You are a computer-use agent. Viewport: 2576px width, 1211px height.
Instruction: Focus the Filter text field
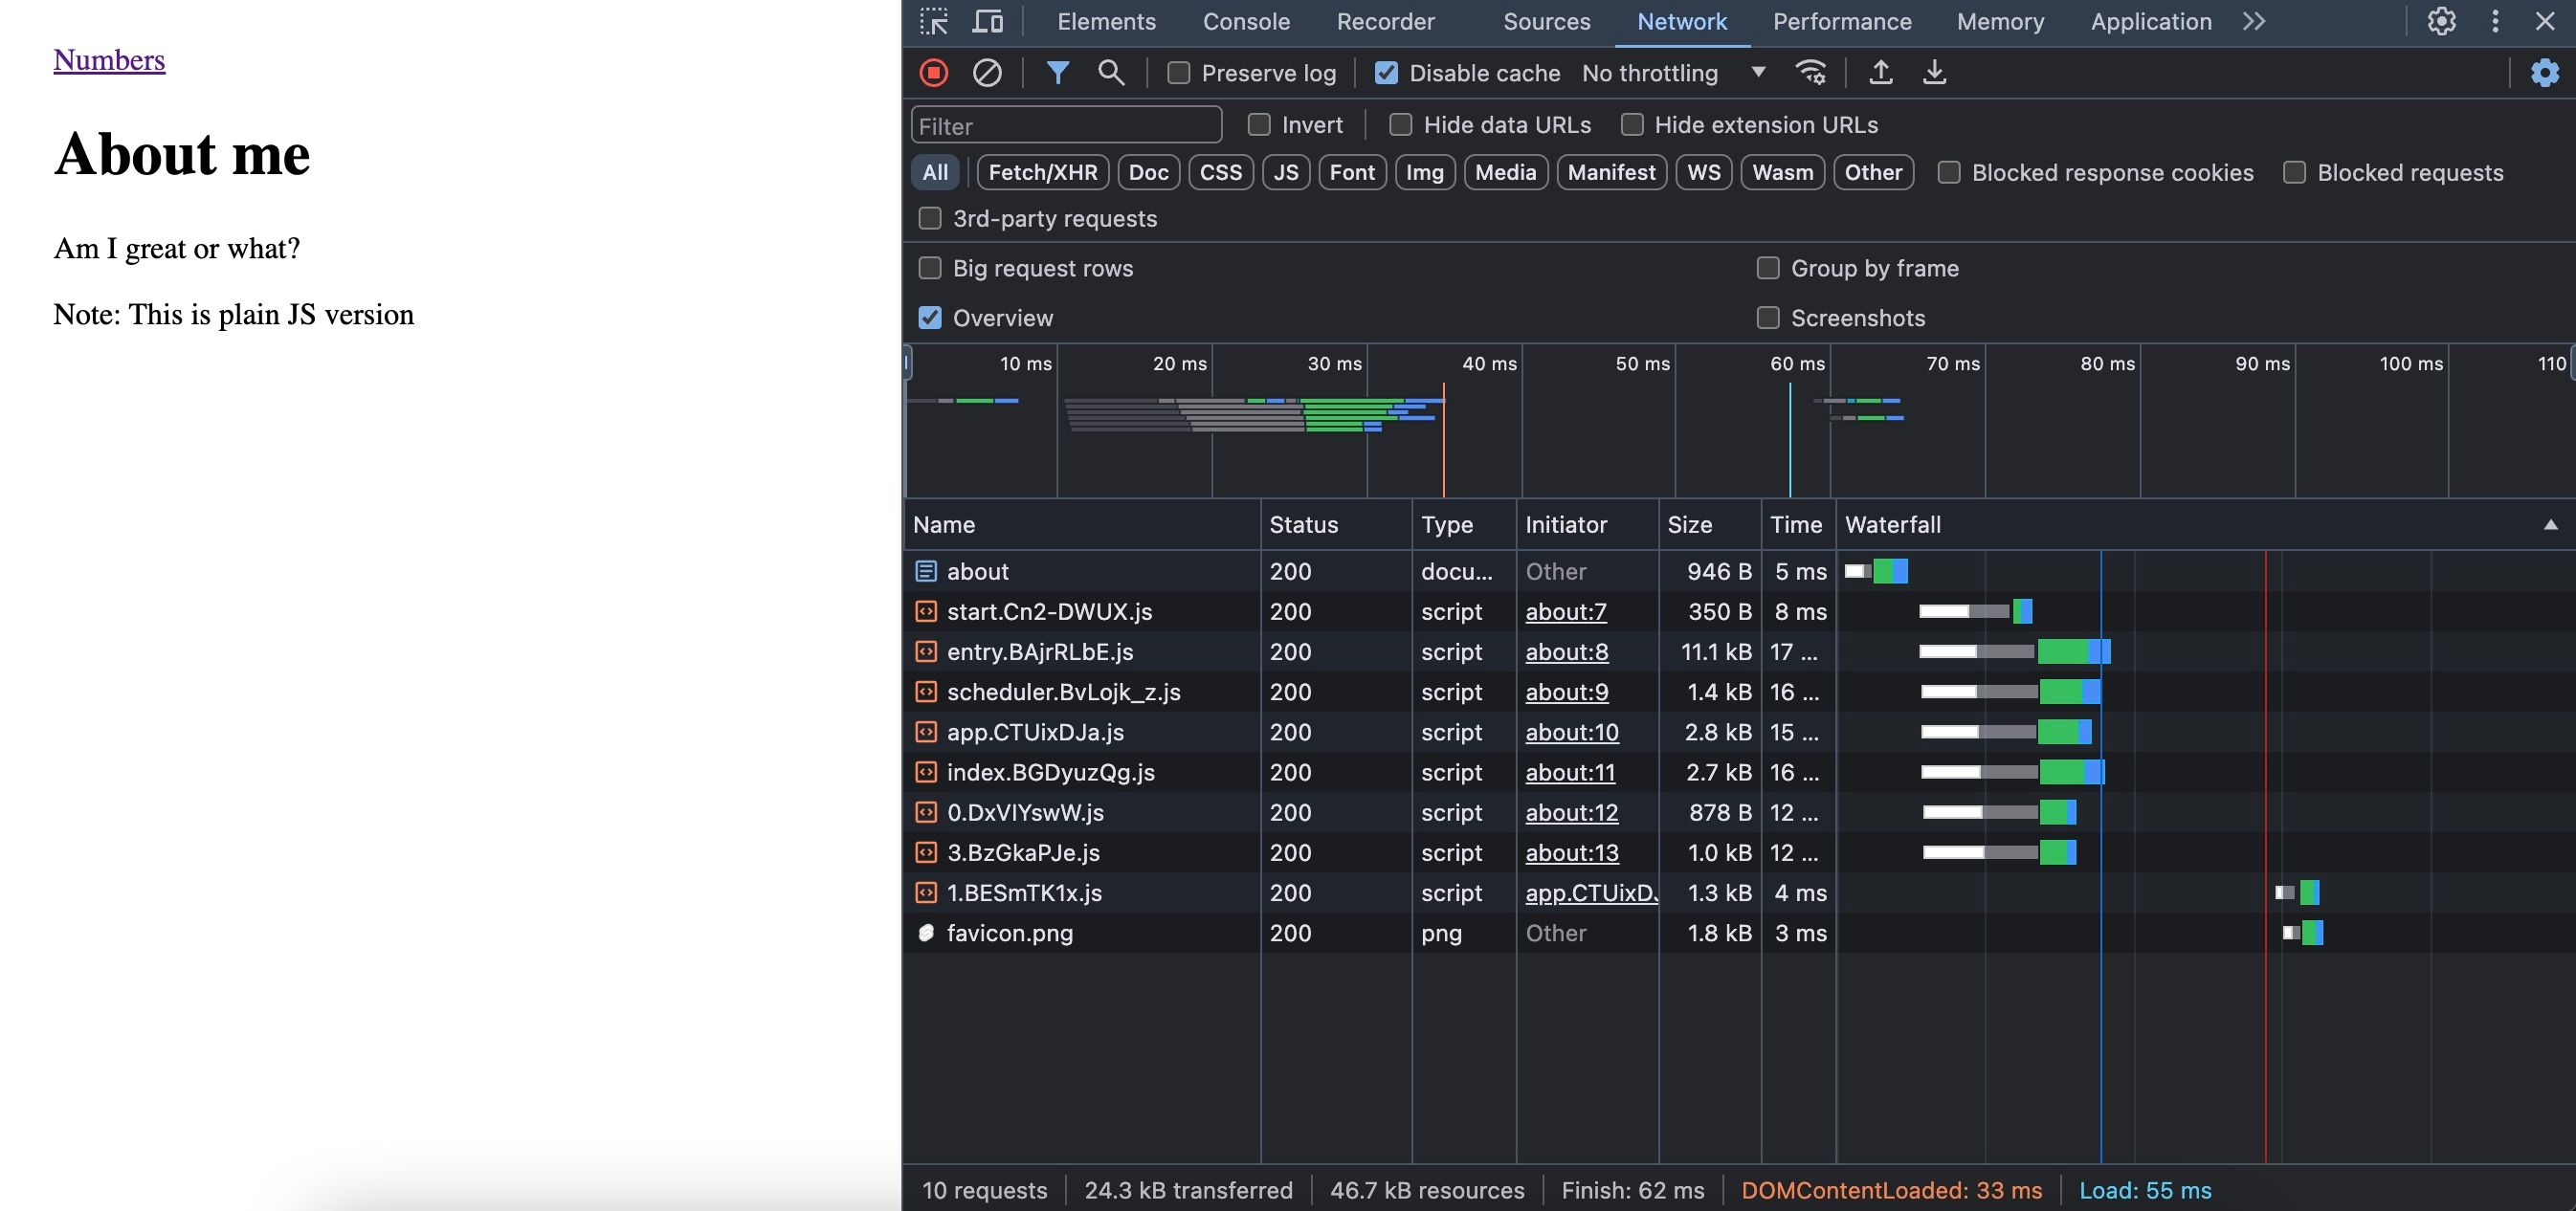point(1066,126)
